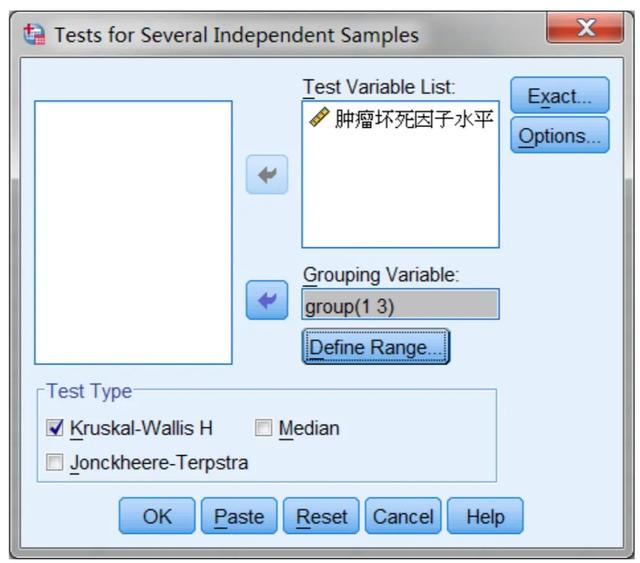The height and width of the screenshot is (563, 640).
Task: Click the blue arrow beside Grouping Variable
Action: point(267,300)
